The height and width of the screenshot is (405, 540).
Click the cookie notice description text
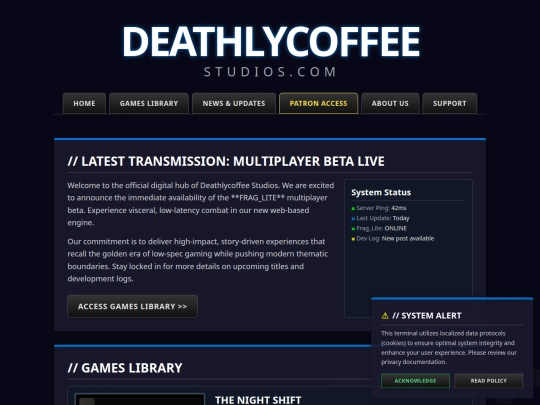click(449, 347)
